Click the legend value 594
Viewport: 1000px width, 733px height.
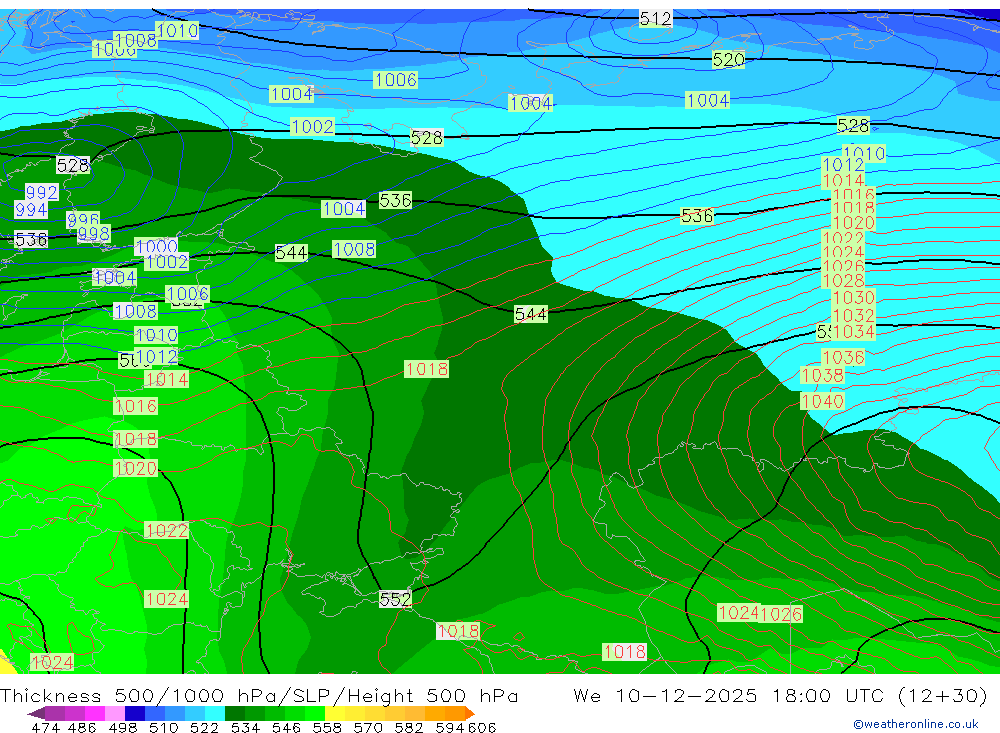450,727
